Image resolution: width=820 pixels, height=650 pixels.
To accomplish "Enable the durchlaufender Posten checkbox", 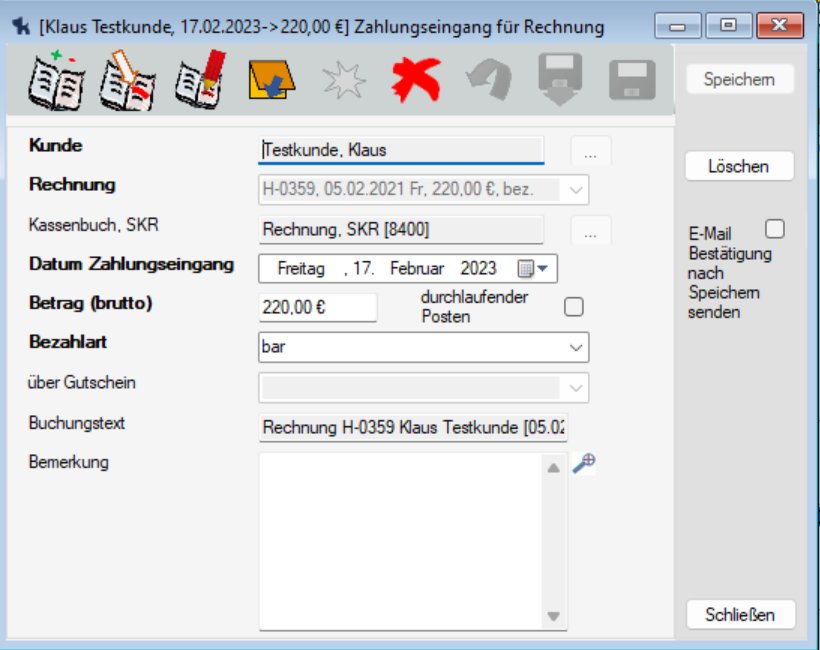I will tap(573, 307).
